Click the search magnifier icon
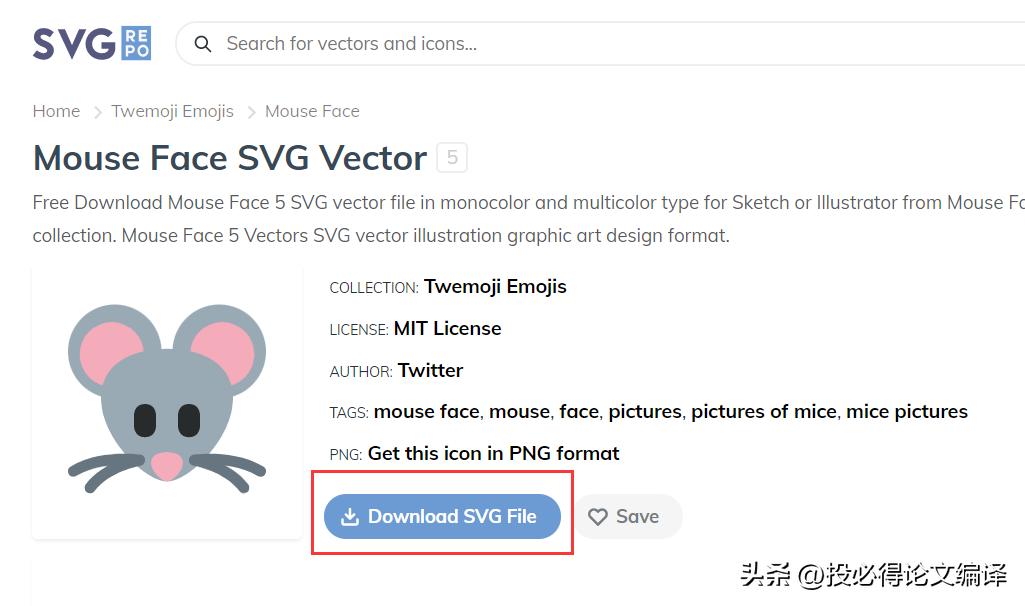The width and height of the screenshot is (1025, 606). click(x=203, y=44)
